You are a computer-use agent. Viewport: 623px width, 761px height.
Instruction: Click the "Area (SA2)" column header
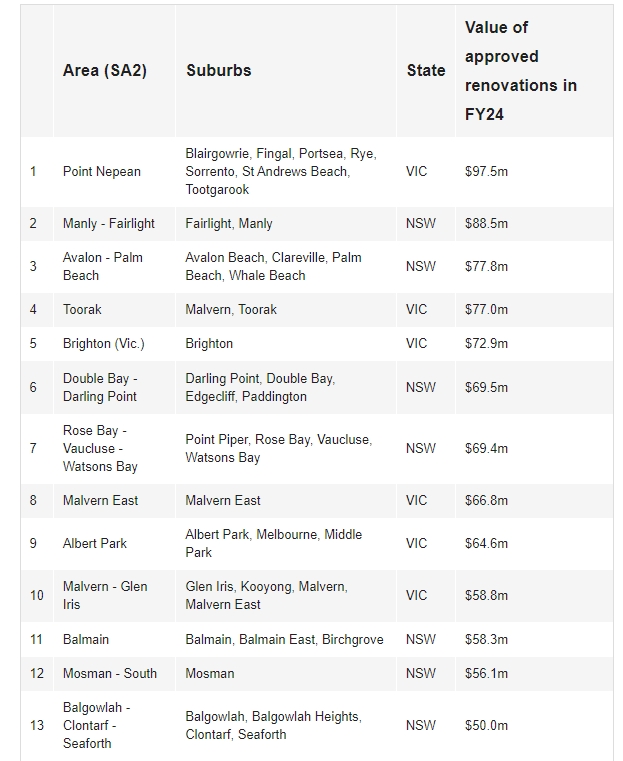click(104, 71)
